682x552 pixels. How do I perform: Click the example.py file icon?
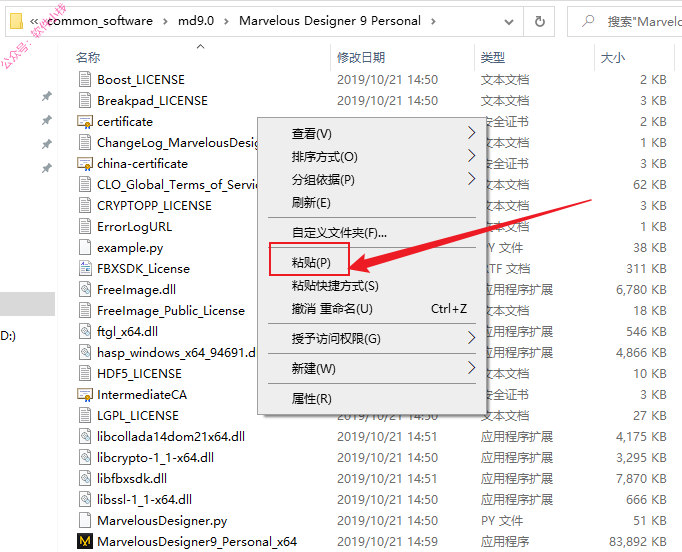85,248
